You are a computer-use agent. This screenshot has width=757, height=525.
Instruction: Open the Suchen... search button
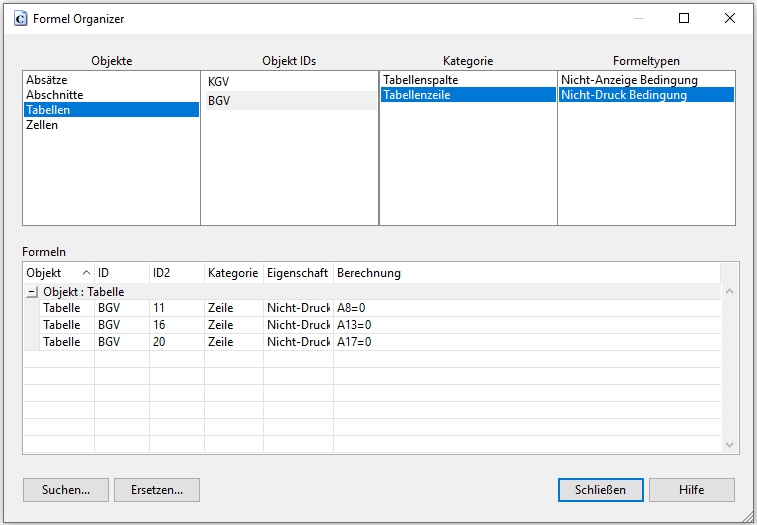(x=66, y=490)
